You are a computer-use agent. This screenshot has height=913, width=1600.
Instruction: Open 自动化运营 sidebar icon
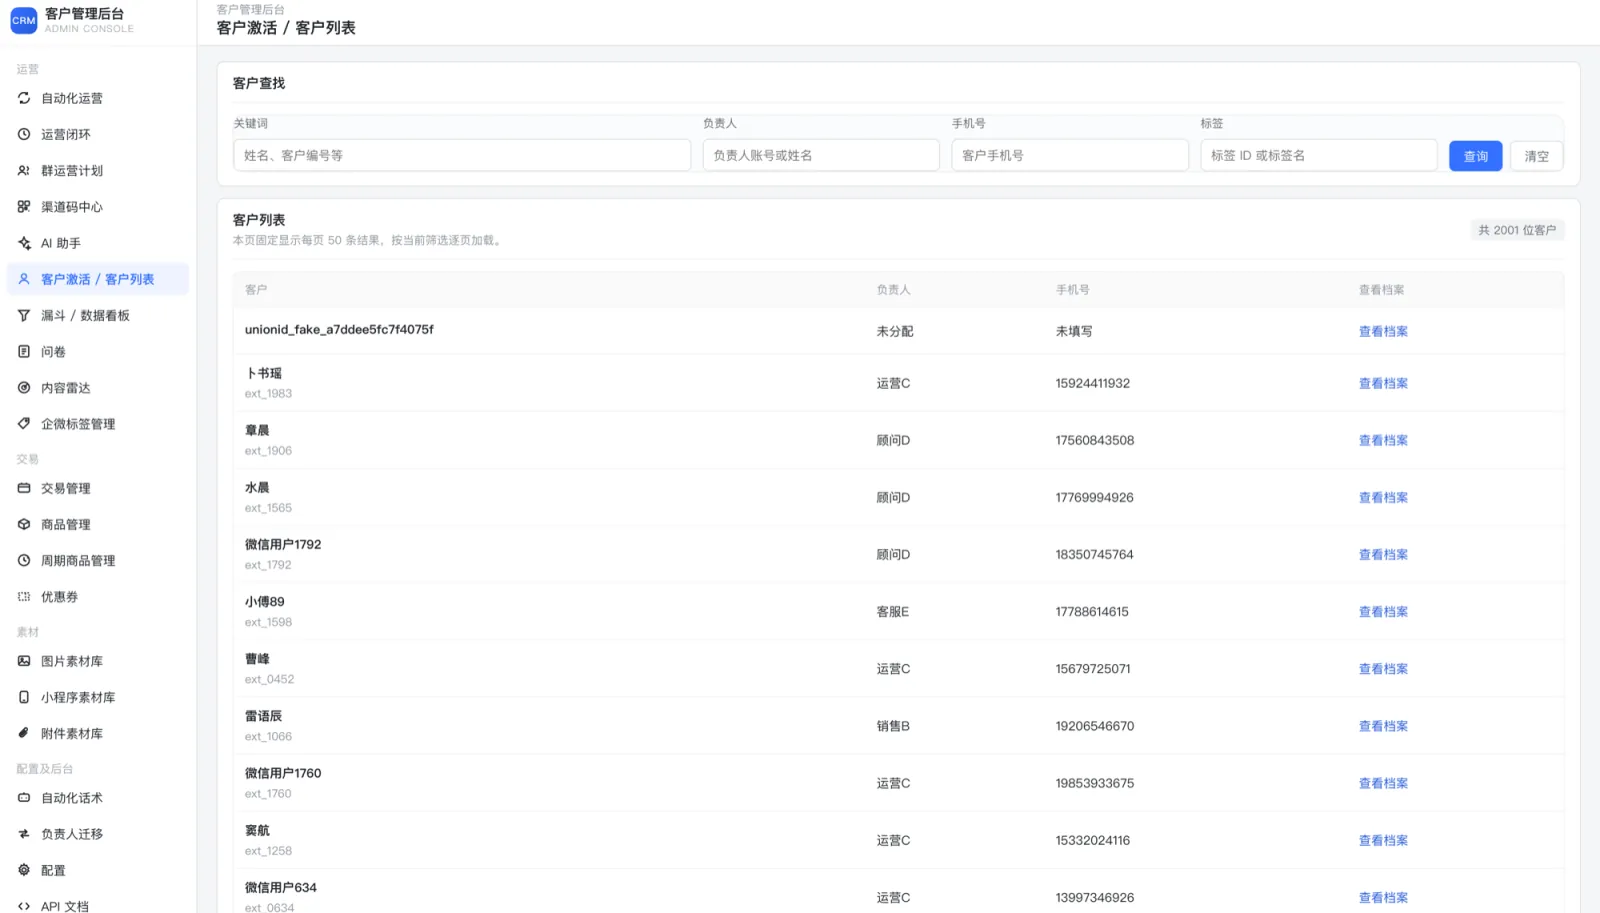[x=24, y=98]
